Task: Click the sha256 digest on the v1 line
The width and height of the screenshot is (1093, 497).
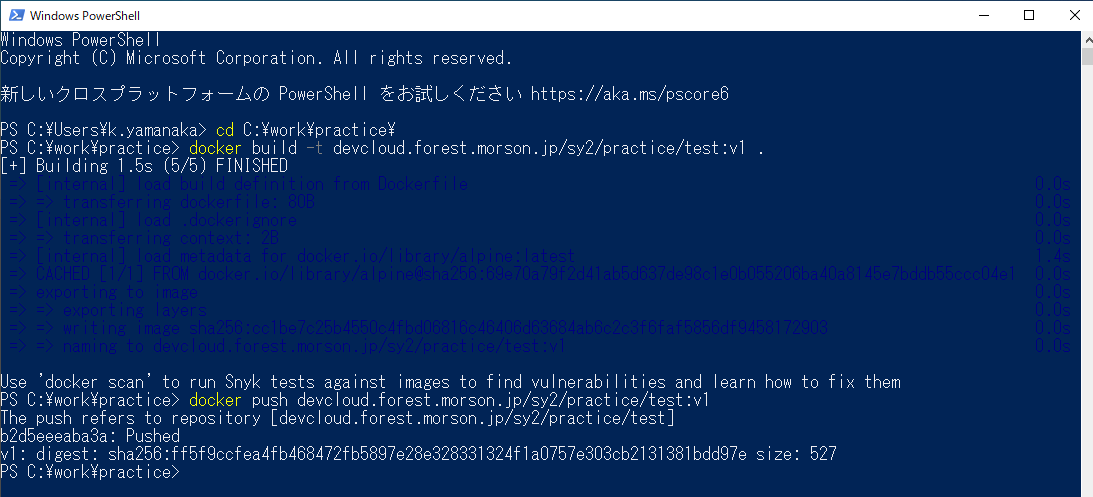Action: [450, 454]
